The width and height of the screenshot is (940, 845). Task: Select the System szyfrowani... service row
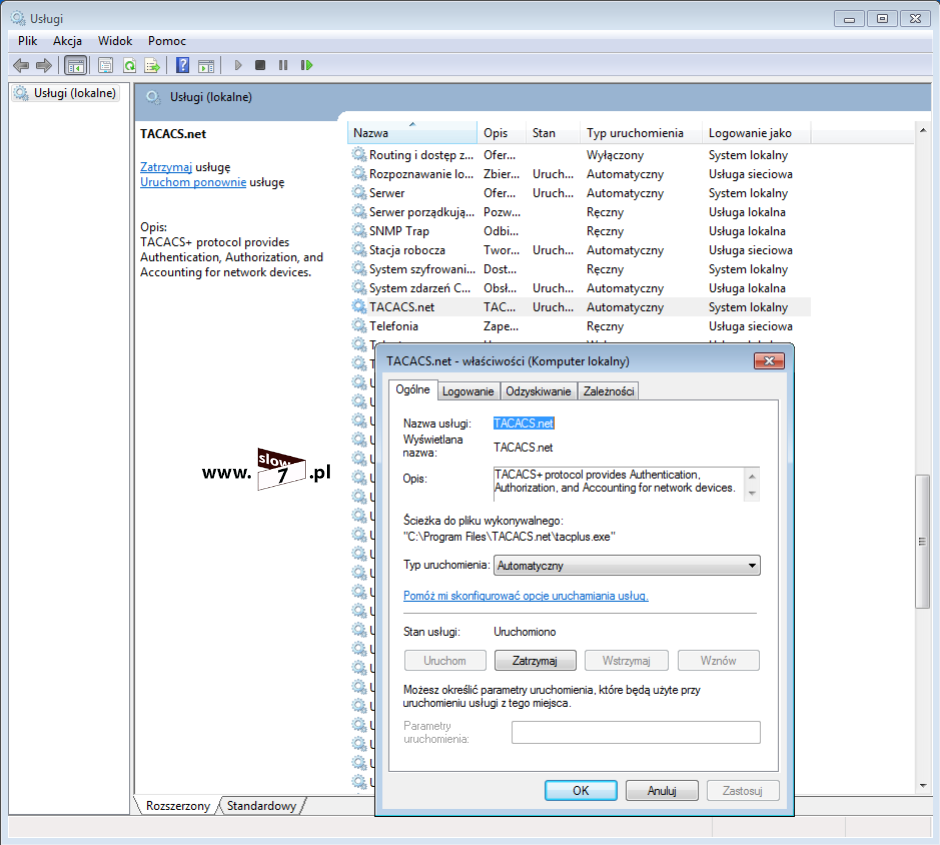[579, 268]
